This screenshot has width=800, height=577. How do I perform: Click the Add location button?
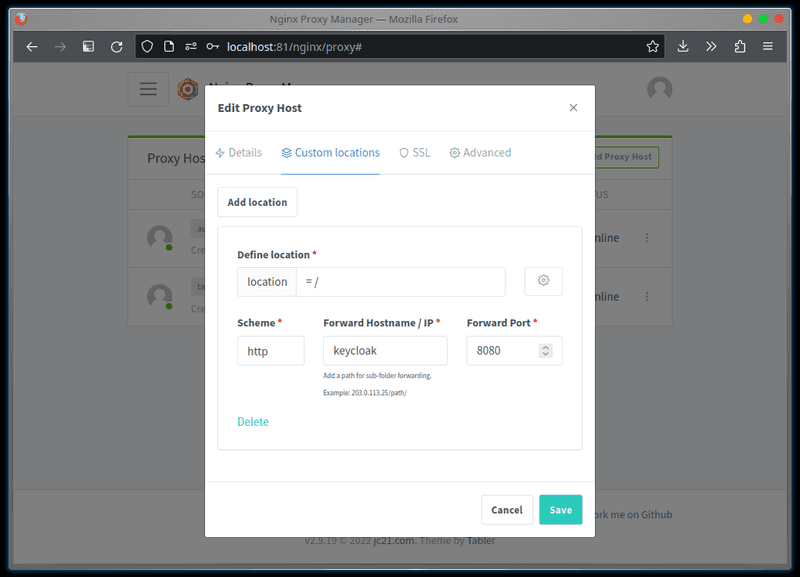(x=257, y=202)
